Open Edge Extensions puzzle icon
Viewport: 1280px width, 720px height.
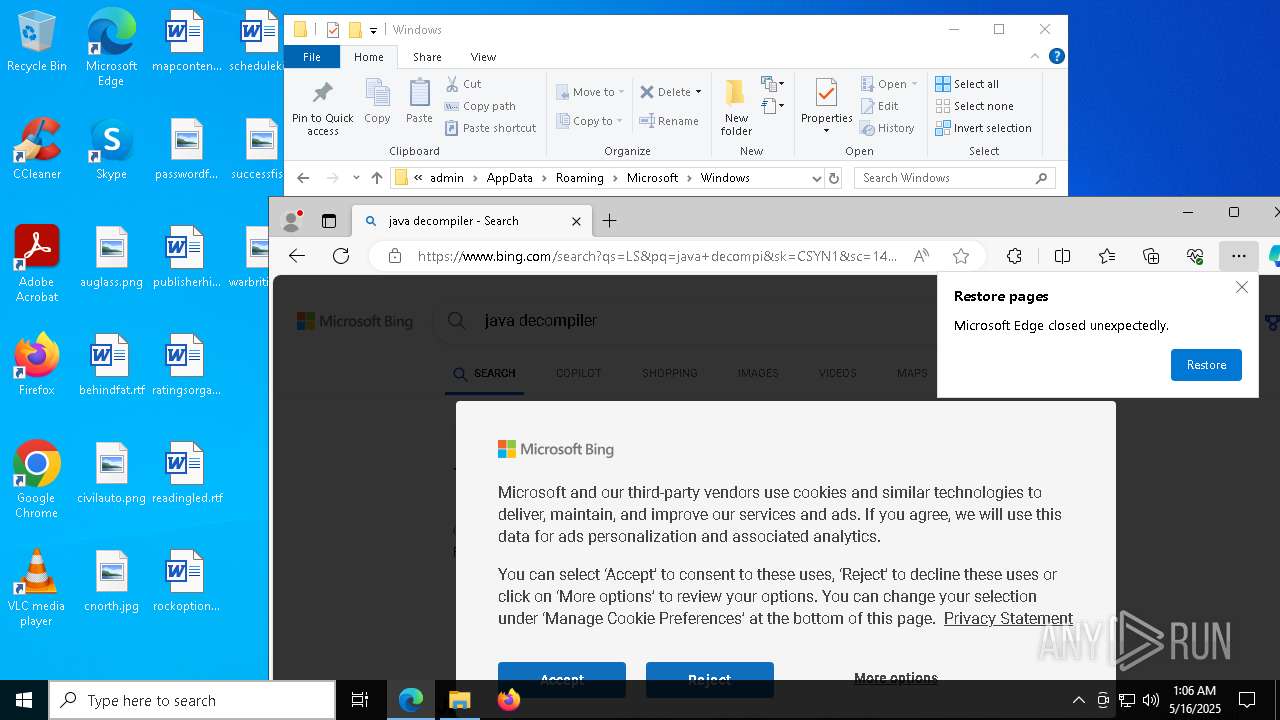[1014, 256]
